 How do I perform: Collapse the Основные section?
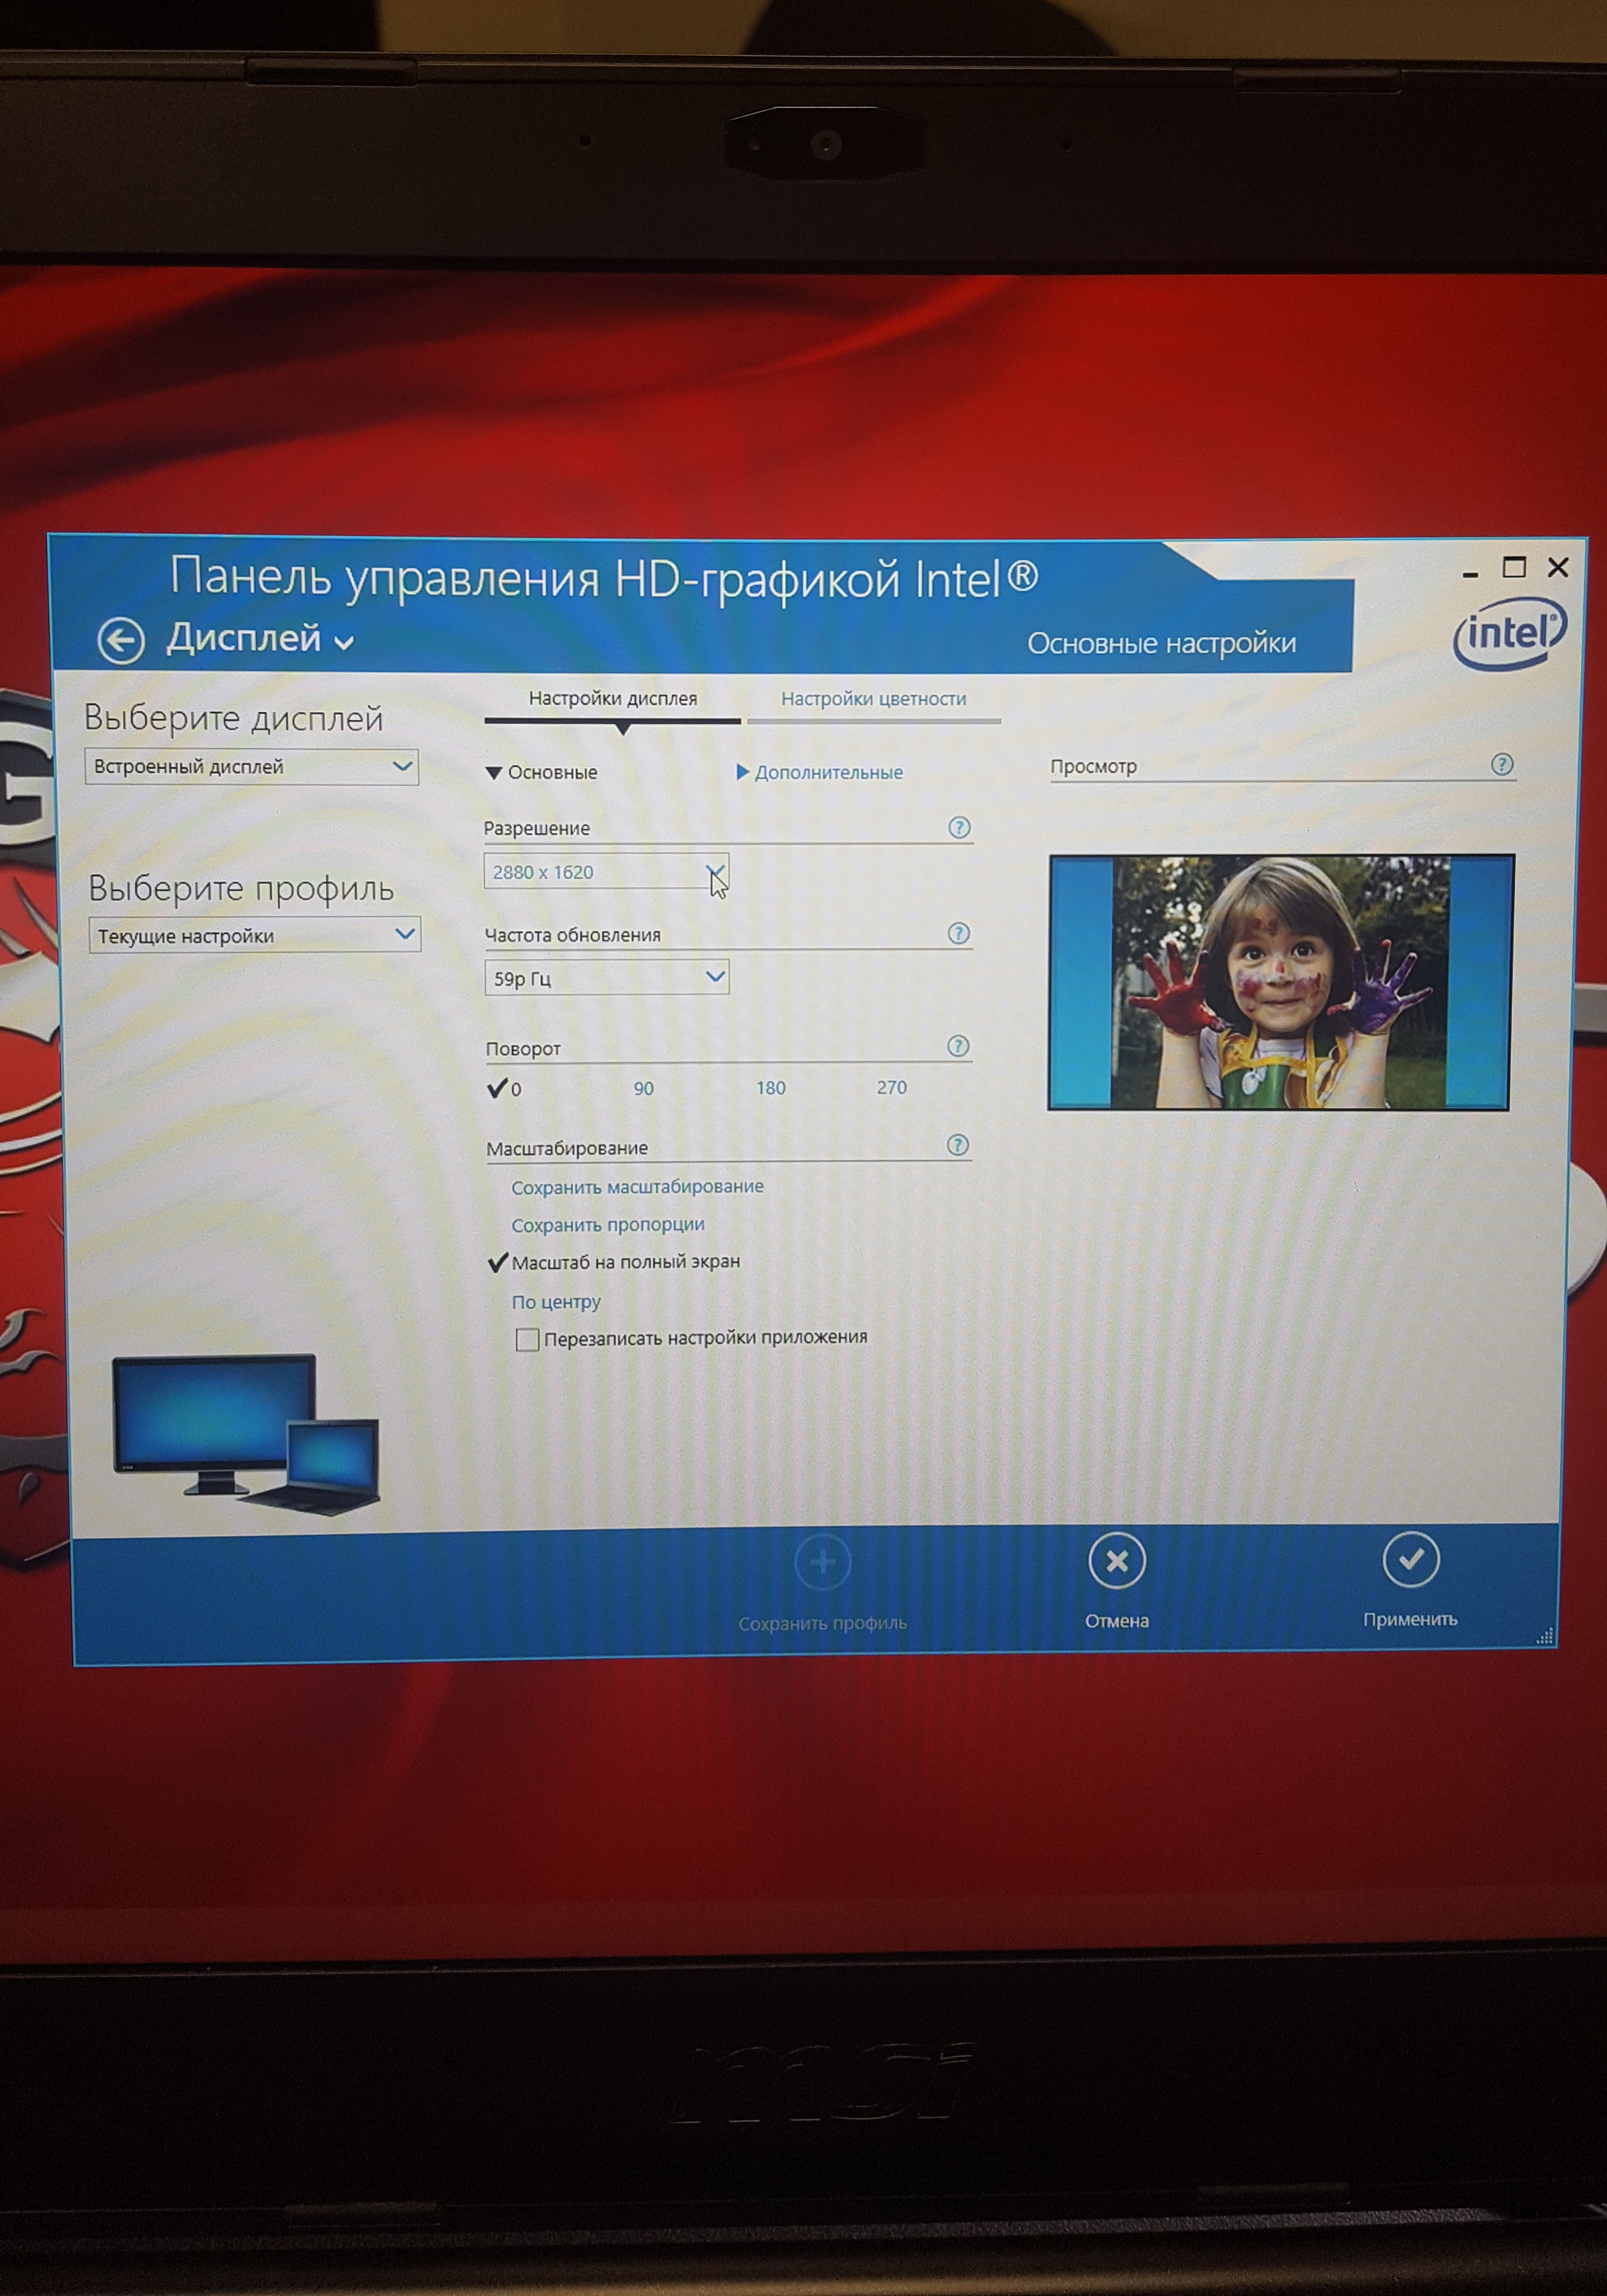[x=541, y=772]
